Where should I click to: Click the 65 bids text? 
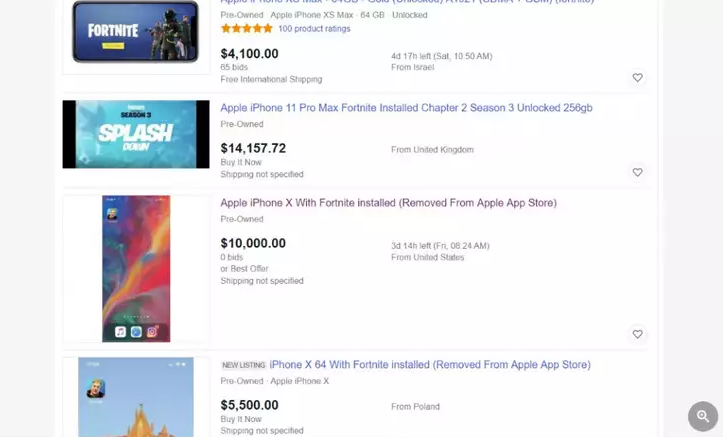point(234,67)
